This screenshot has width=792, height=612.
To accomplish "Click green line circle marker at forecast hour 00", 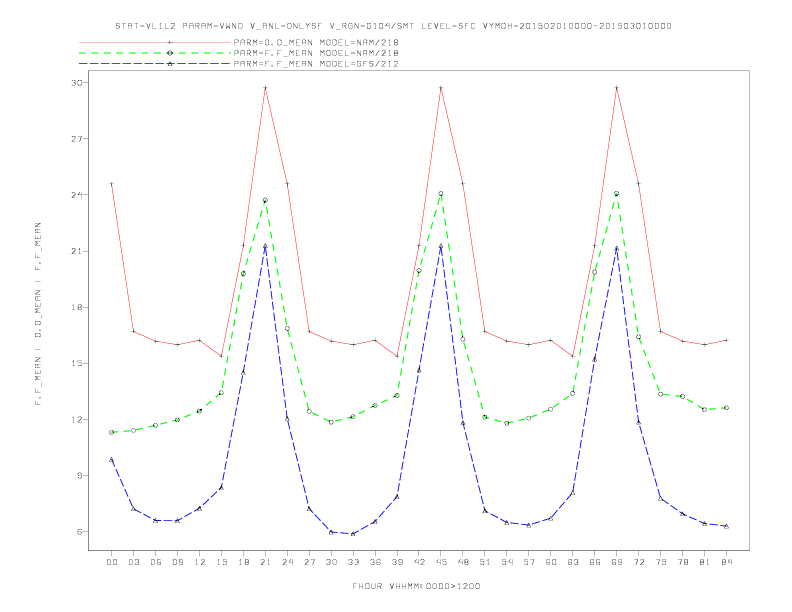I will coord(112,432).
